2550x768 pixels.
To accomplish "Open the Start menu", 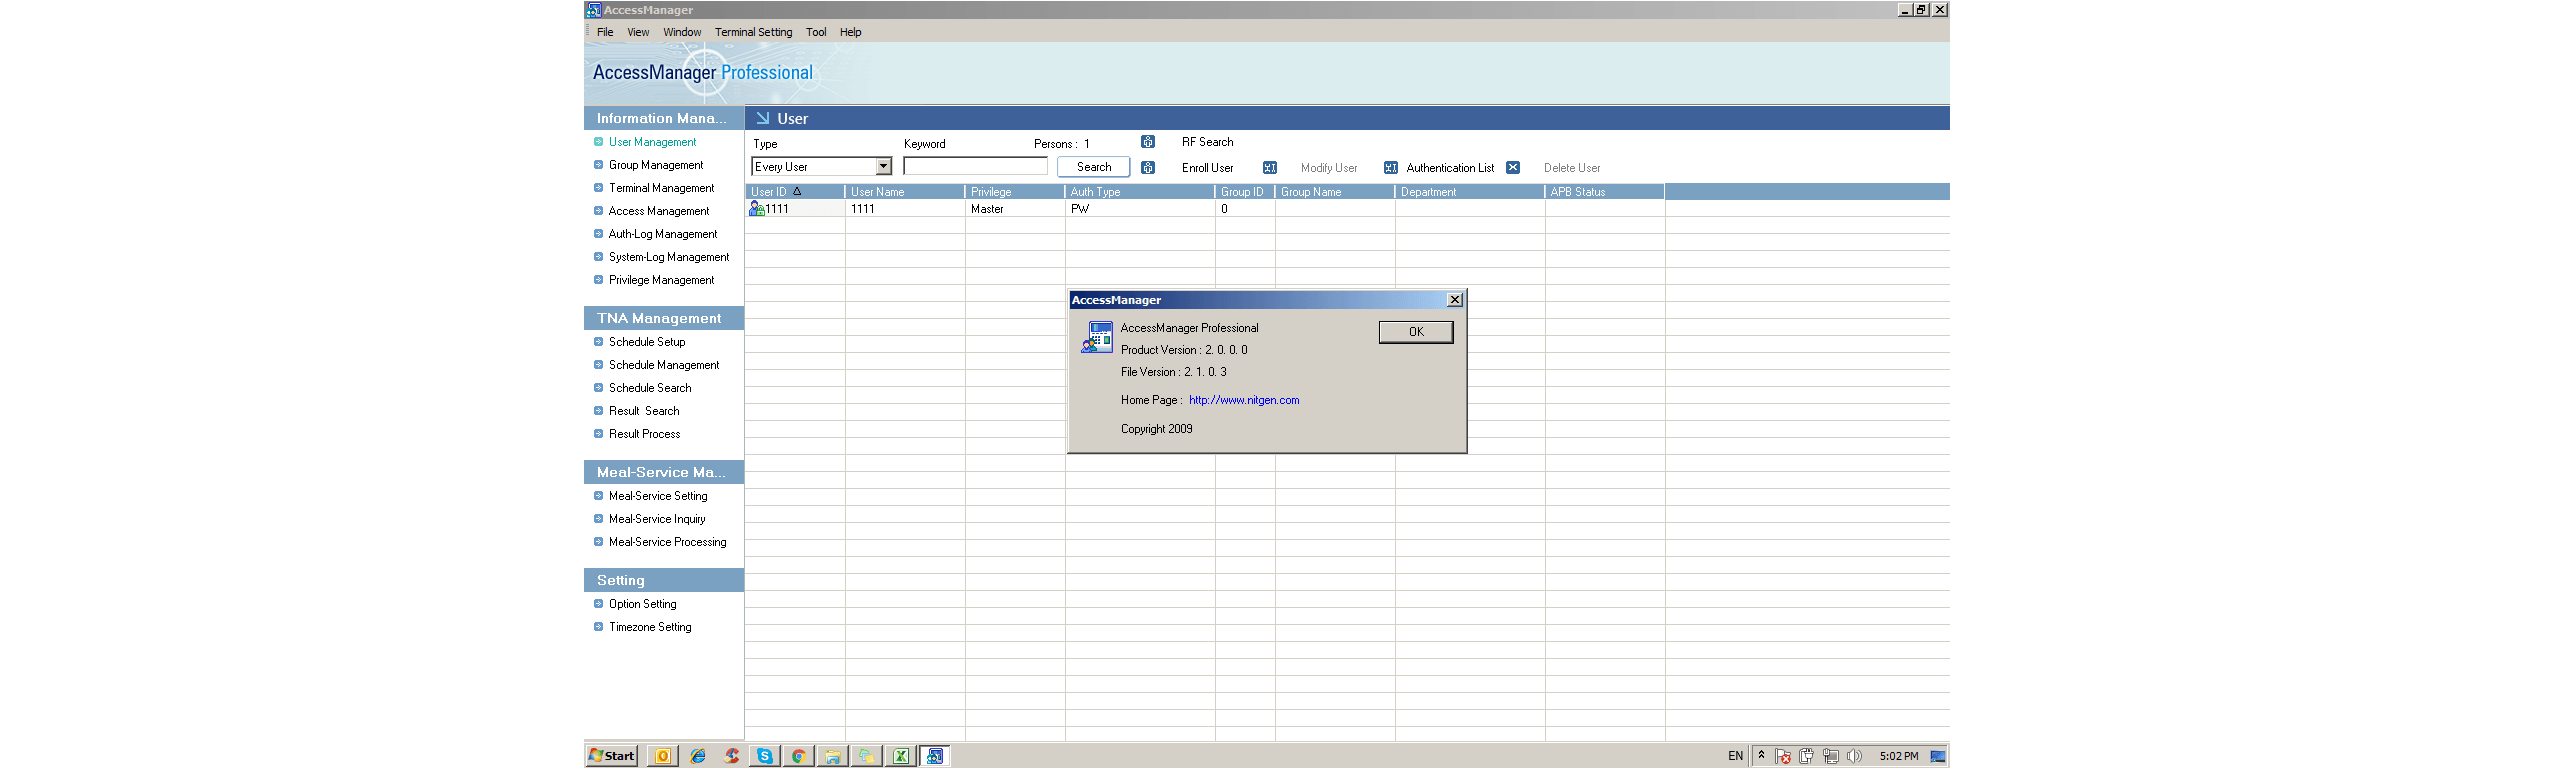I will pyautogui.click(x=612, y=756).
